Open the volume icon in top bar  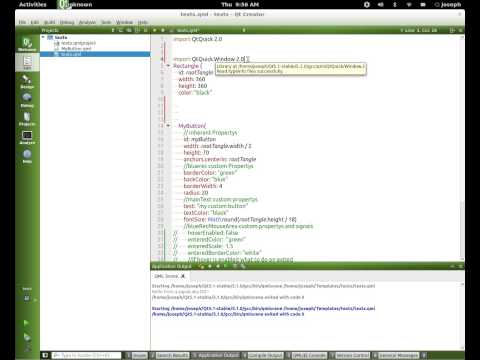point(381,5)
